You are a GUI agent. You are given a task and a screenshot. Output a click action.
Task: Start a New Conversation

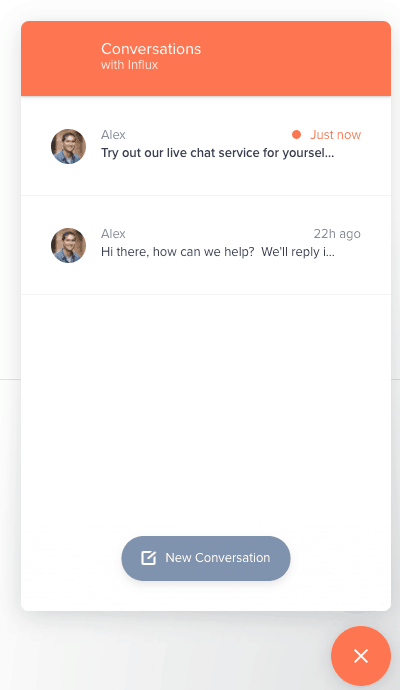(206, 558)
